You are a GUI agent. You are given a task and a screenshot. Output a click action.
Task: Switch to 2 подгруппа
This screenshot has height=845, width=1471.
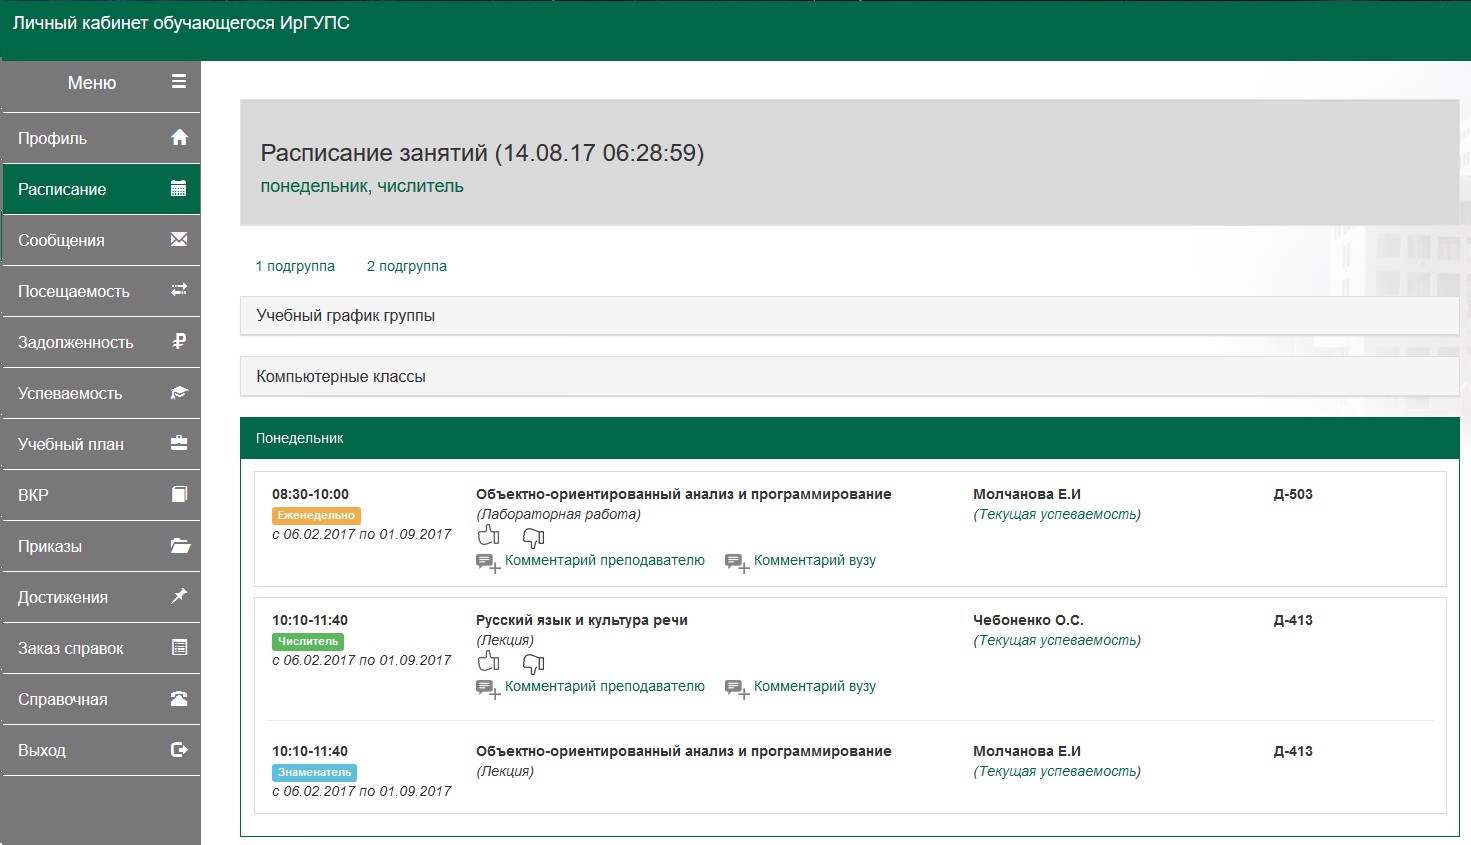[x=407, y=266]
